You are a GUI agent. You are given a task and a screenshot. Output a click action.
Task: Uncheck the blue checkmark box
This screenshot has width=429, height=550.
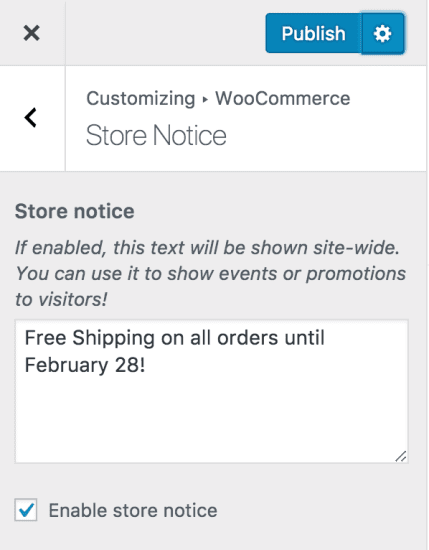(26, 510)
